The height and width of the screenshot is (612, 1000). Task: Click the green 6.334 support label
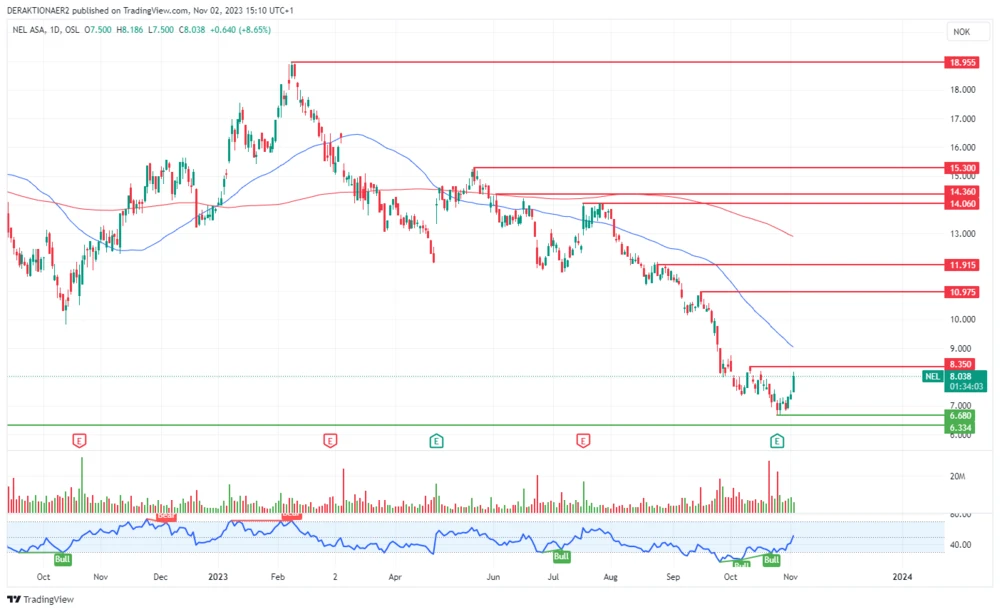tap(963, 427)
